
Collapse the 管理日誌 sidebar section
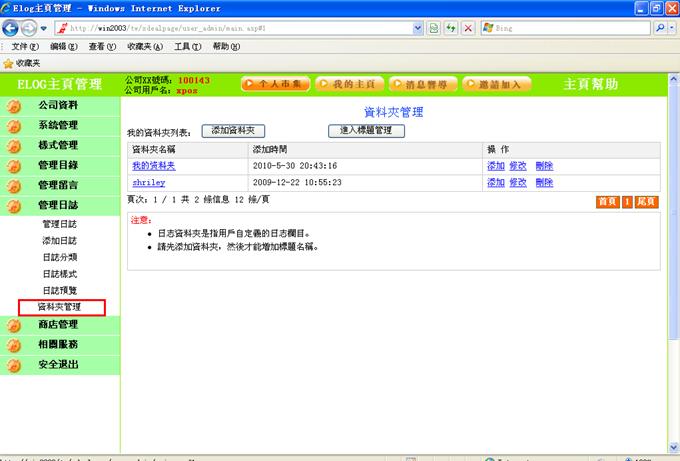pos(58,205)
